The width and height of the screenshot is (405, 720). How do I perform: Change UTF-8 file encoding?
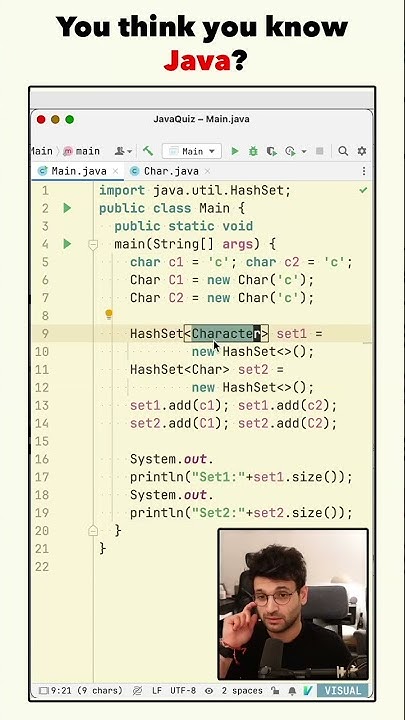click(x=183, y=691)
